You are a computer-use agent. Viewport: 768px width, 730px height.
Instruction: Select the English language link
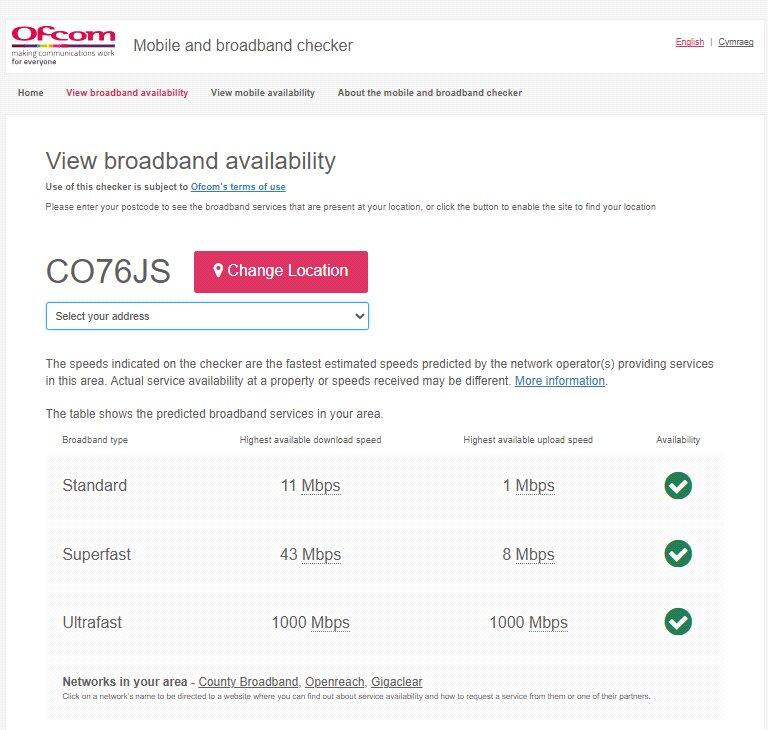pyautogui.click(x=690, y=42)
